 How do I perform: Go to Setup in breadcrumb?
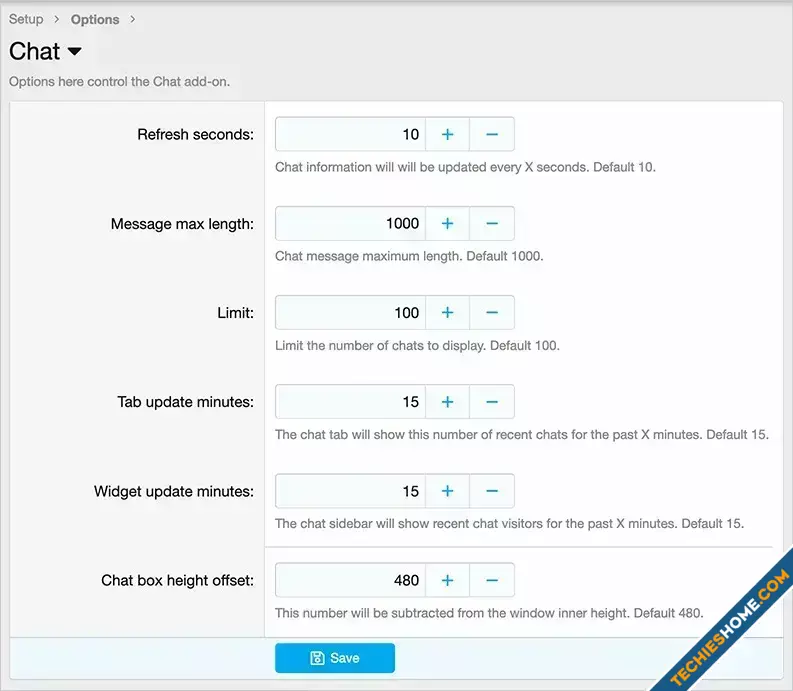[x=26, y=19]
